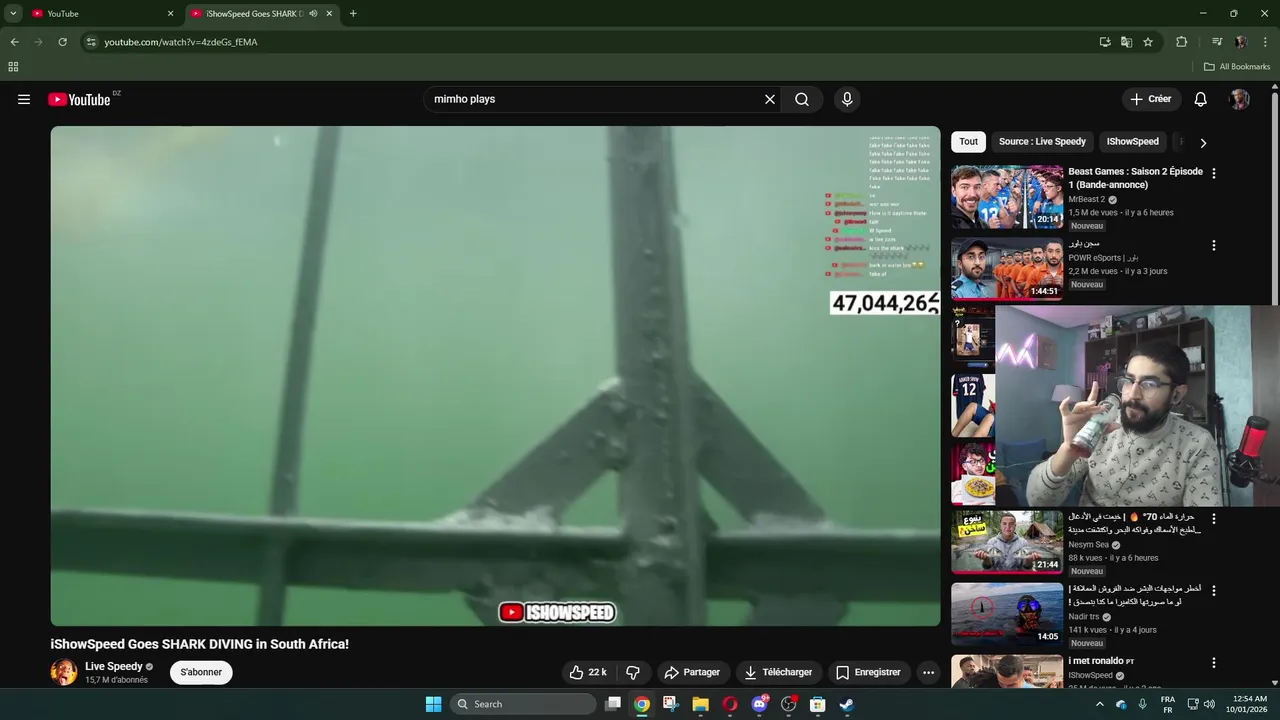Image resolution: width=1280 pixels, height=720 pixels.
Task: Click the magnifier search button
Action: (802, 99)
